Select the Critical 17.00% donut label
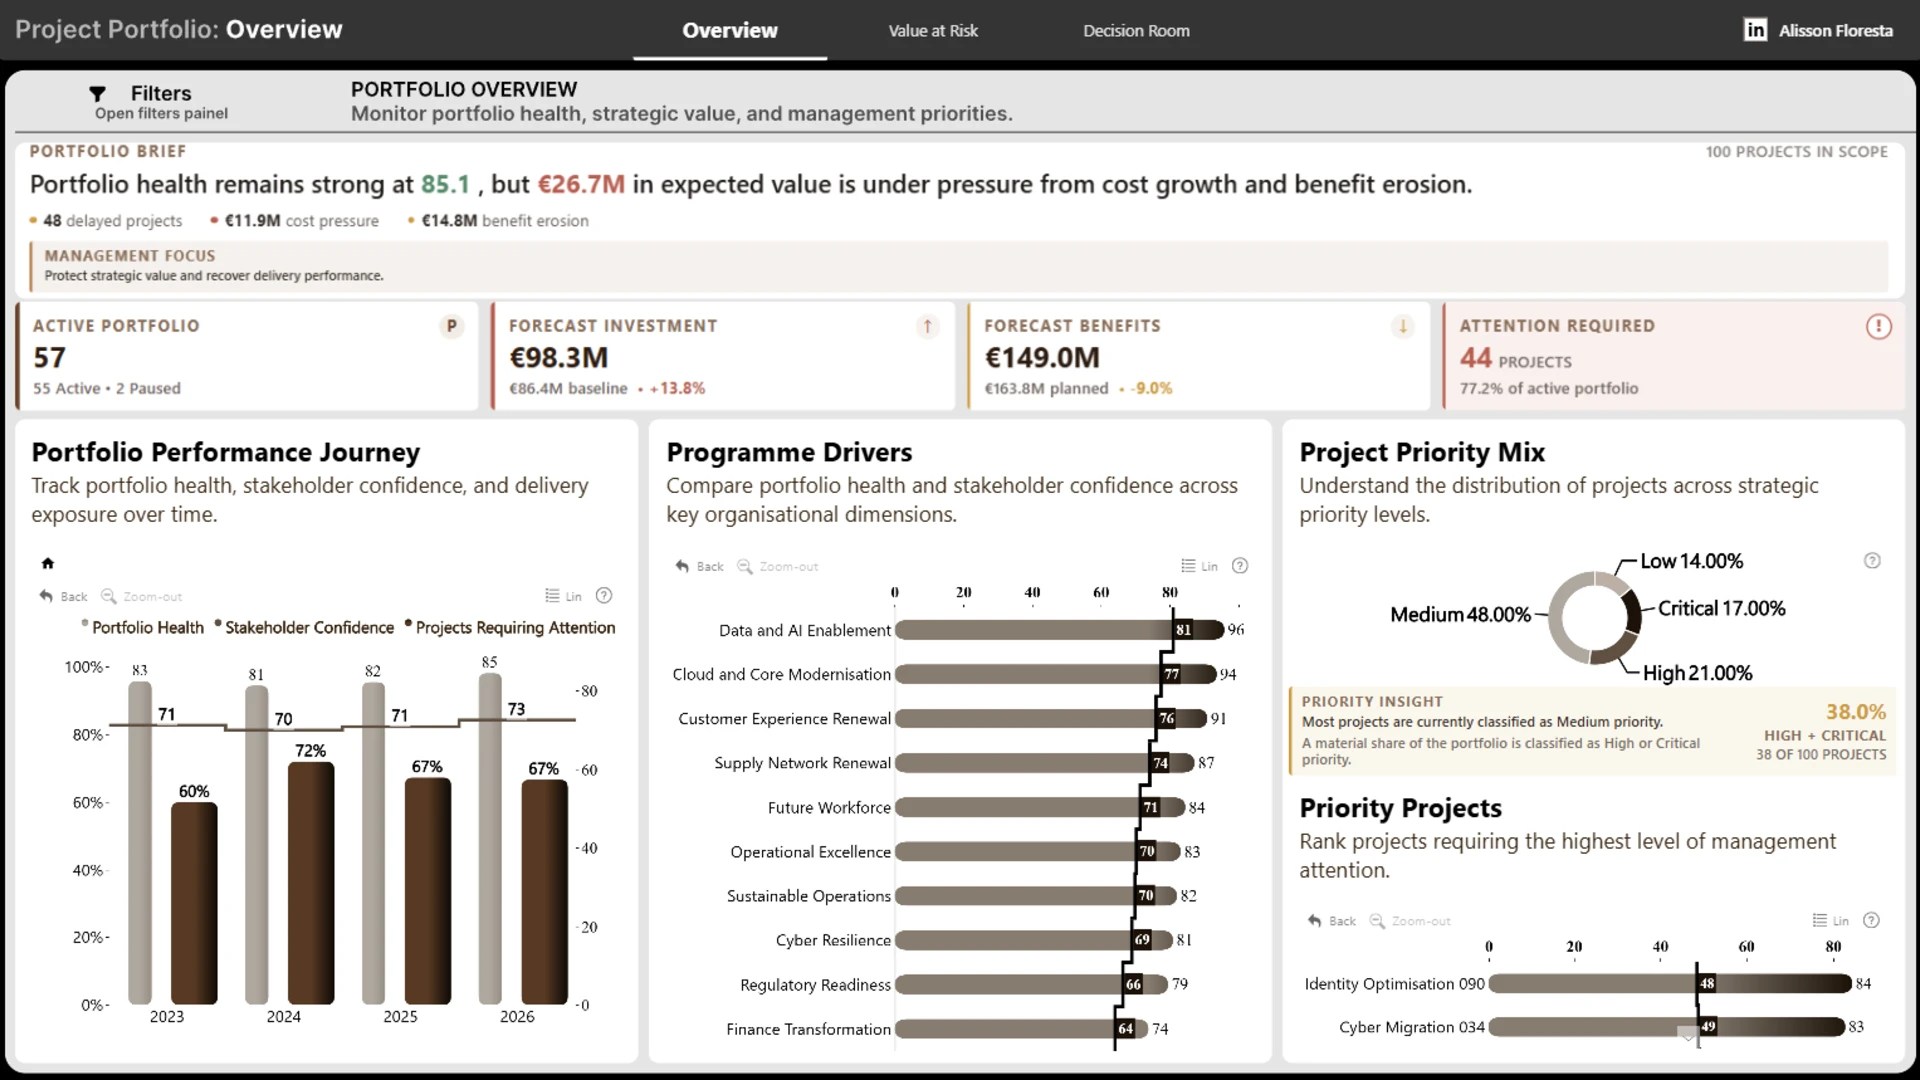 pyautogui.click(x=1721, y=608)
